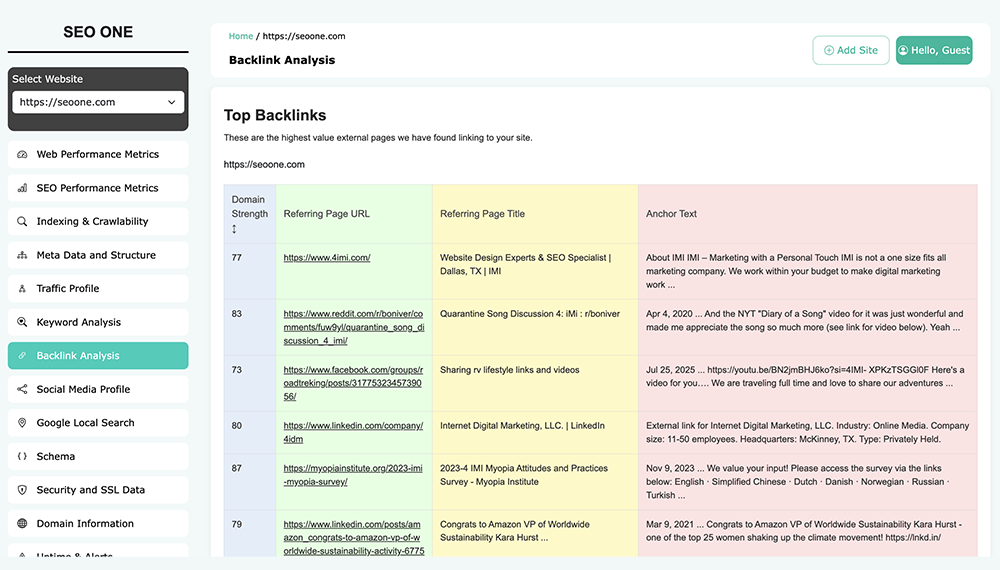1000x570 pixels.
Task: Click the Indexing & Crawlability magnifier icon
Action: 23,222
